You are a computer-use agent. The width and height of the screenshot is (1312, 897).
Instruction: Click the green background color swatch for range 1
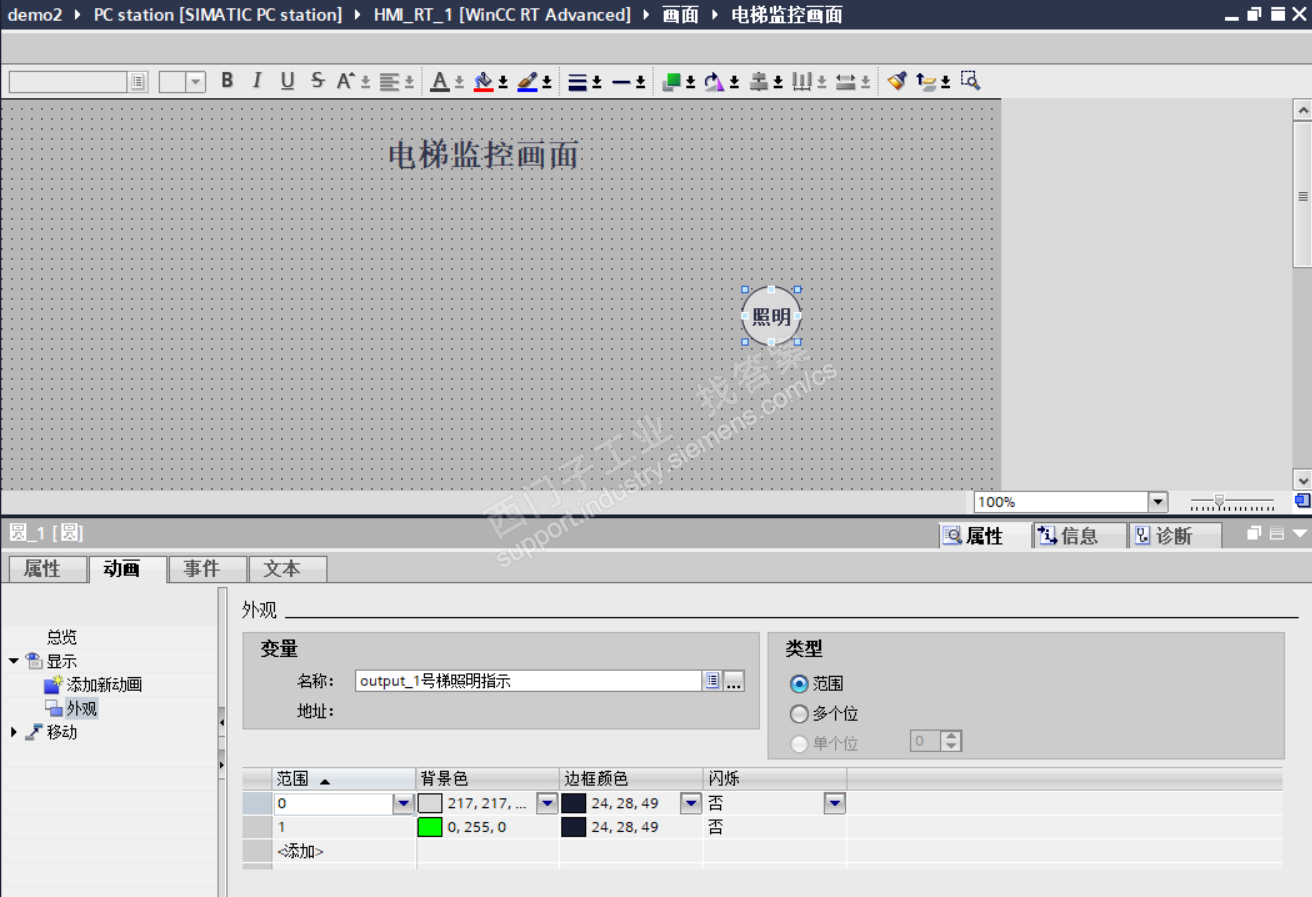point(430,827)
